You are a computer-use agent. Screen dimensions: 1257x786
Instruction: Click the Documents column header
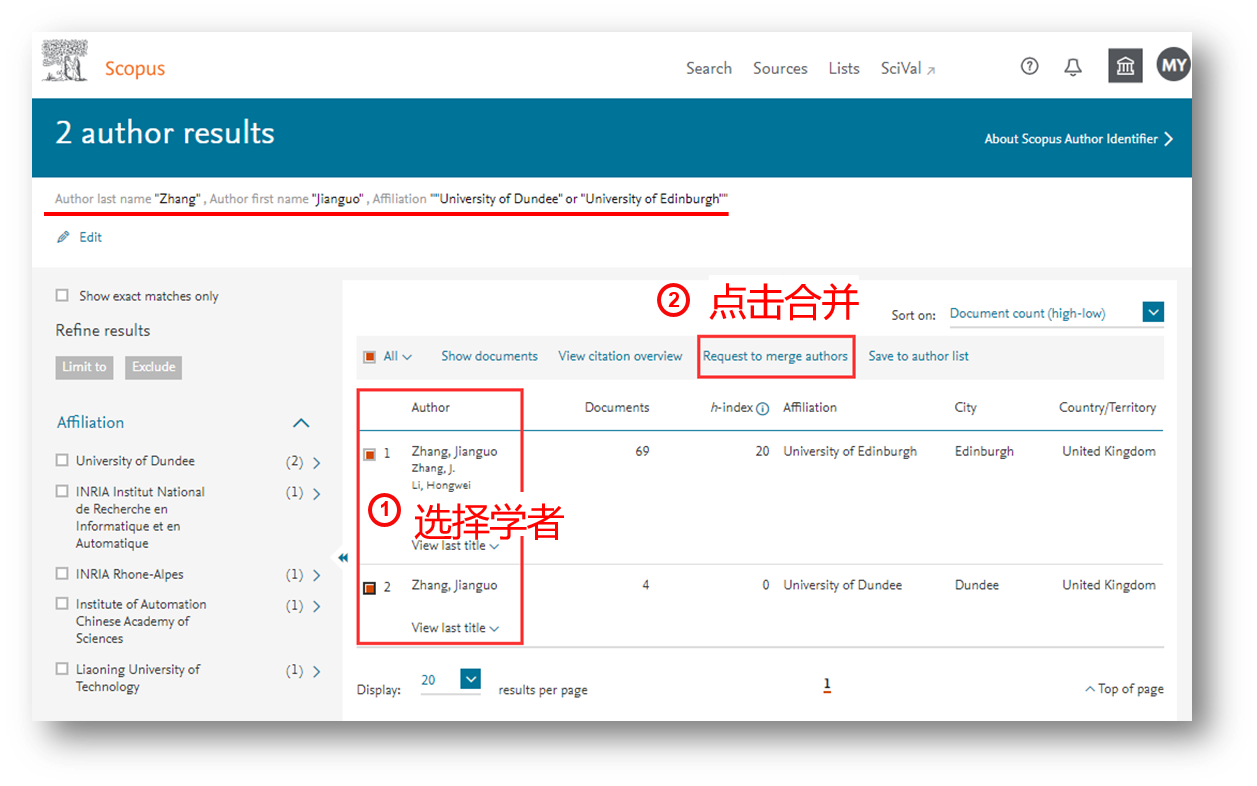617,408
